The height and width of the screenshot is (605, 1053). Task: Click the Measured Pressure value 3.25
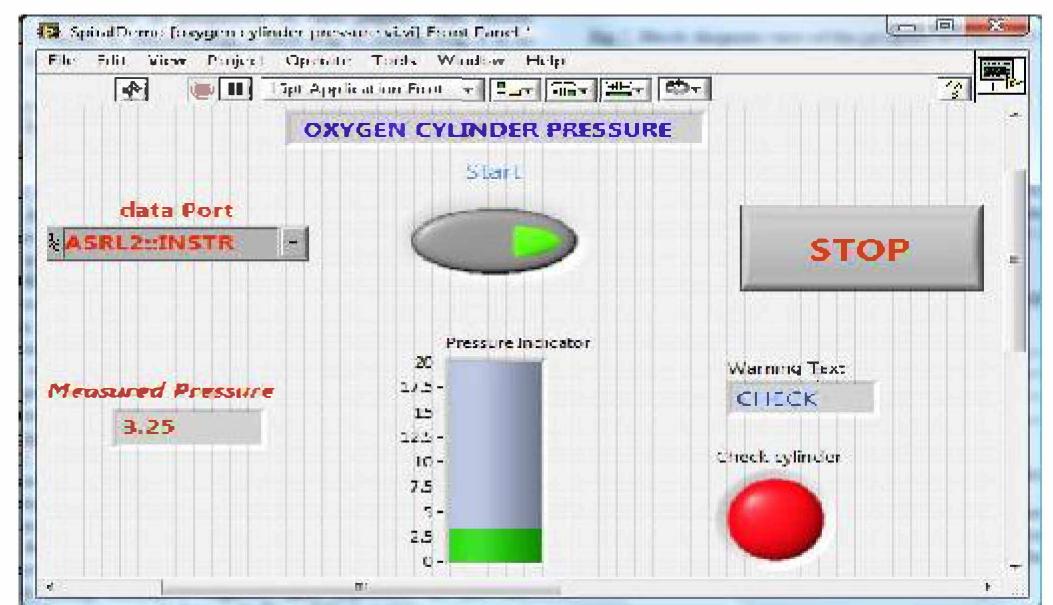[x=187, y=426]
